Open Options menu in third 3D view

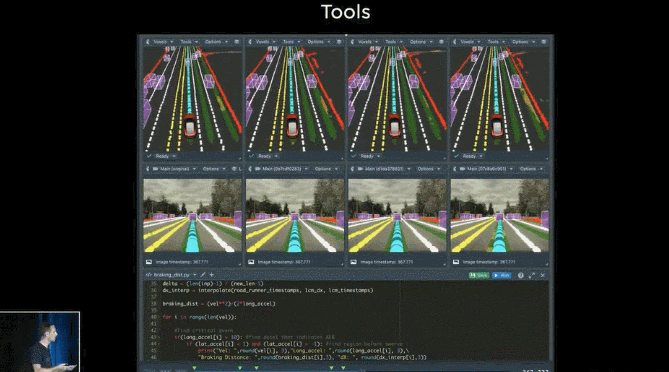point(421,42)
